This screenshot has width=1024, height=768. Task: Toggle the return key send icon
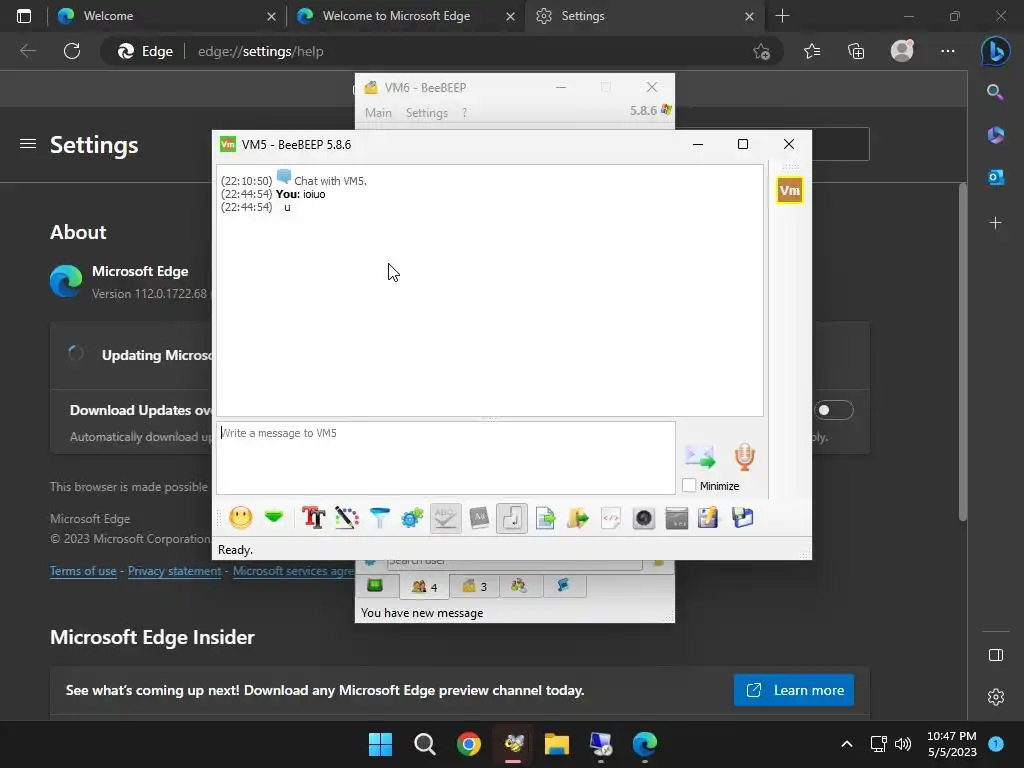512,518
